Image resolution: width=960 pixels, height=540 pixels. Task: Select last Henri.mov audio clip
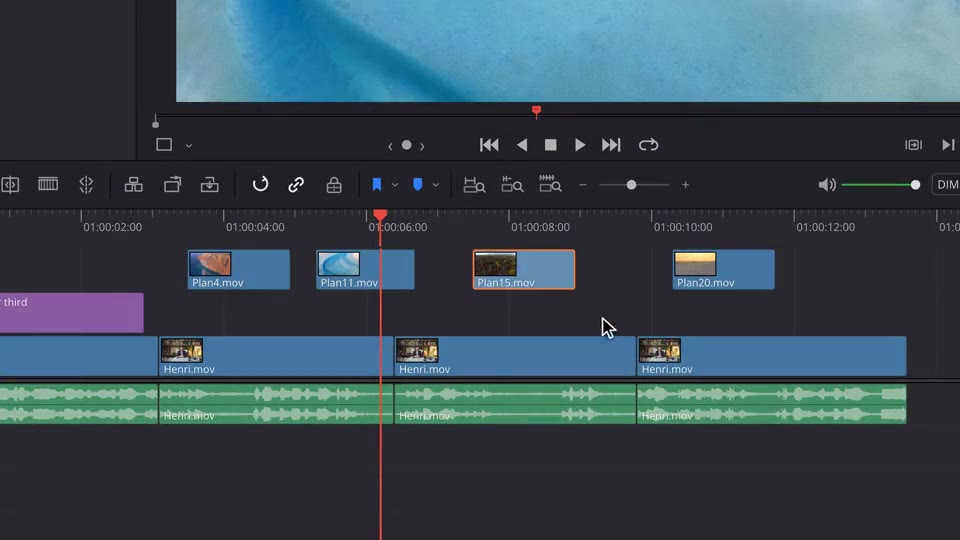[x=771, y=403]
